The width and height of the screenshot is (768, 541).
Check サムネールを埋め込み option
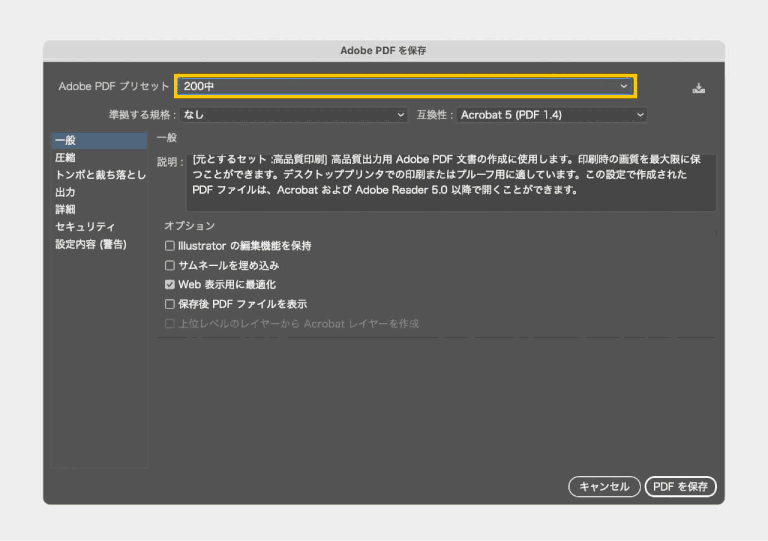(170, 266)
